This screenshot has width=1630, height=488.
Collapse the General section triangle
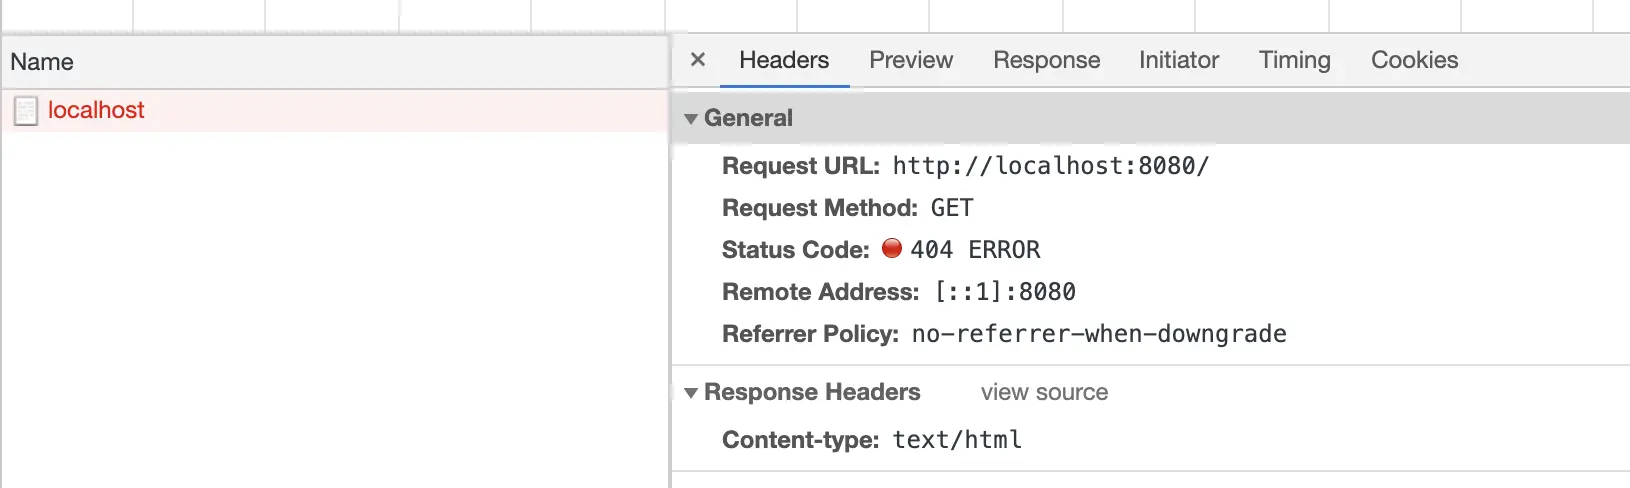click(690, 119)
